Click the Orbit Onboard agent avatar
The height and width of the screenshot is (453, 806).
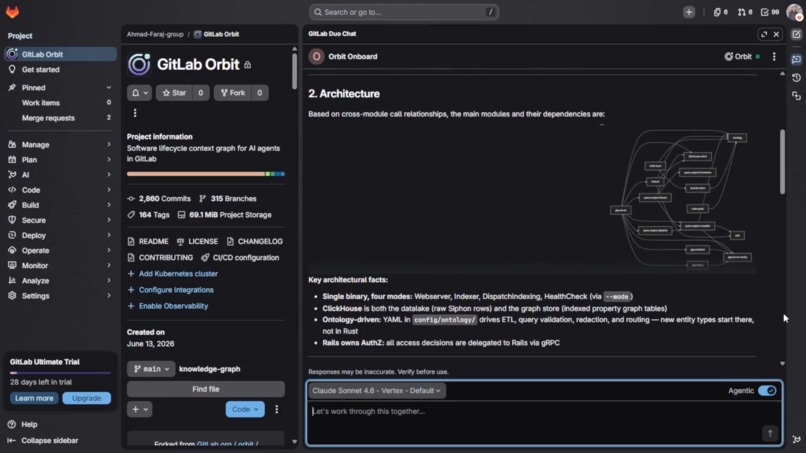pos(316,57)
